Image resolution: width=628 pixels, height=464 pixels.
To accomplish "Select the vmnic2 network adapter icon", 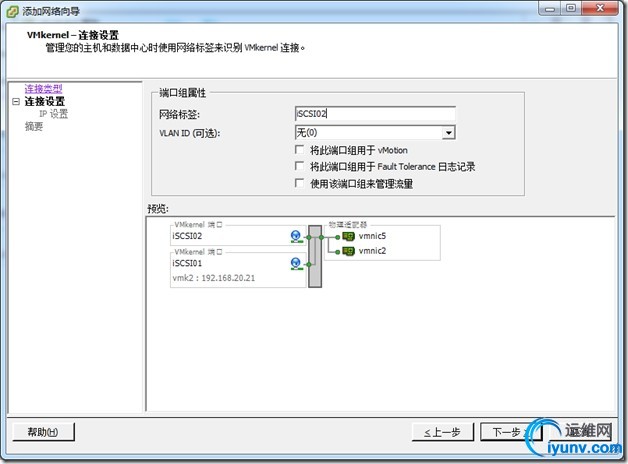I will click(348, 251).
